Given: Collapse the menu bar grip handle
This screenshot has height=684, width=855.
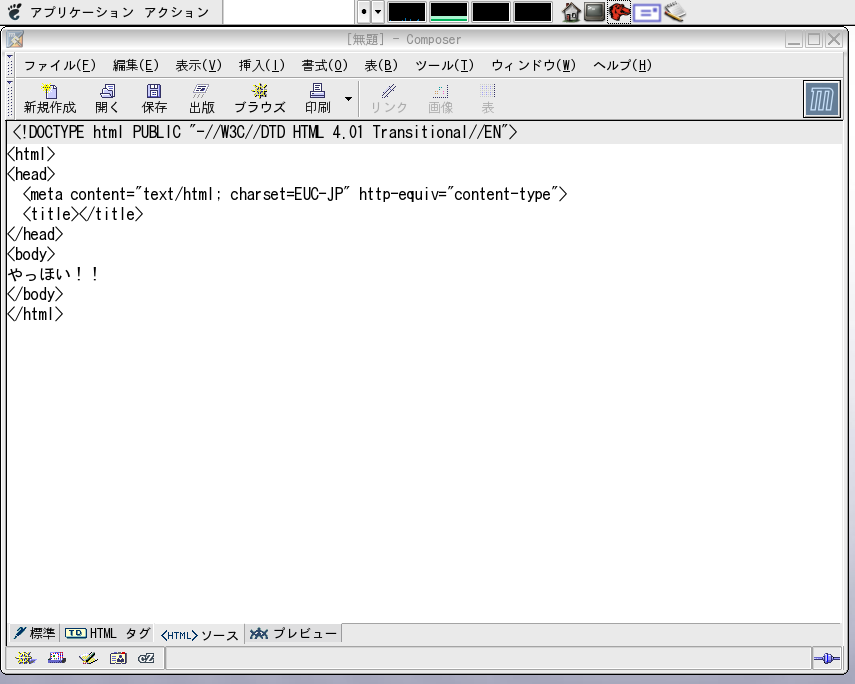Looking at the screenshot, I should [x=10, y=65].
